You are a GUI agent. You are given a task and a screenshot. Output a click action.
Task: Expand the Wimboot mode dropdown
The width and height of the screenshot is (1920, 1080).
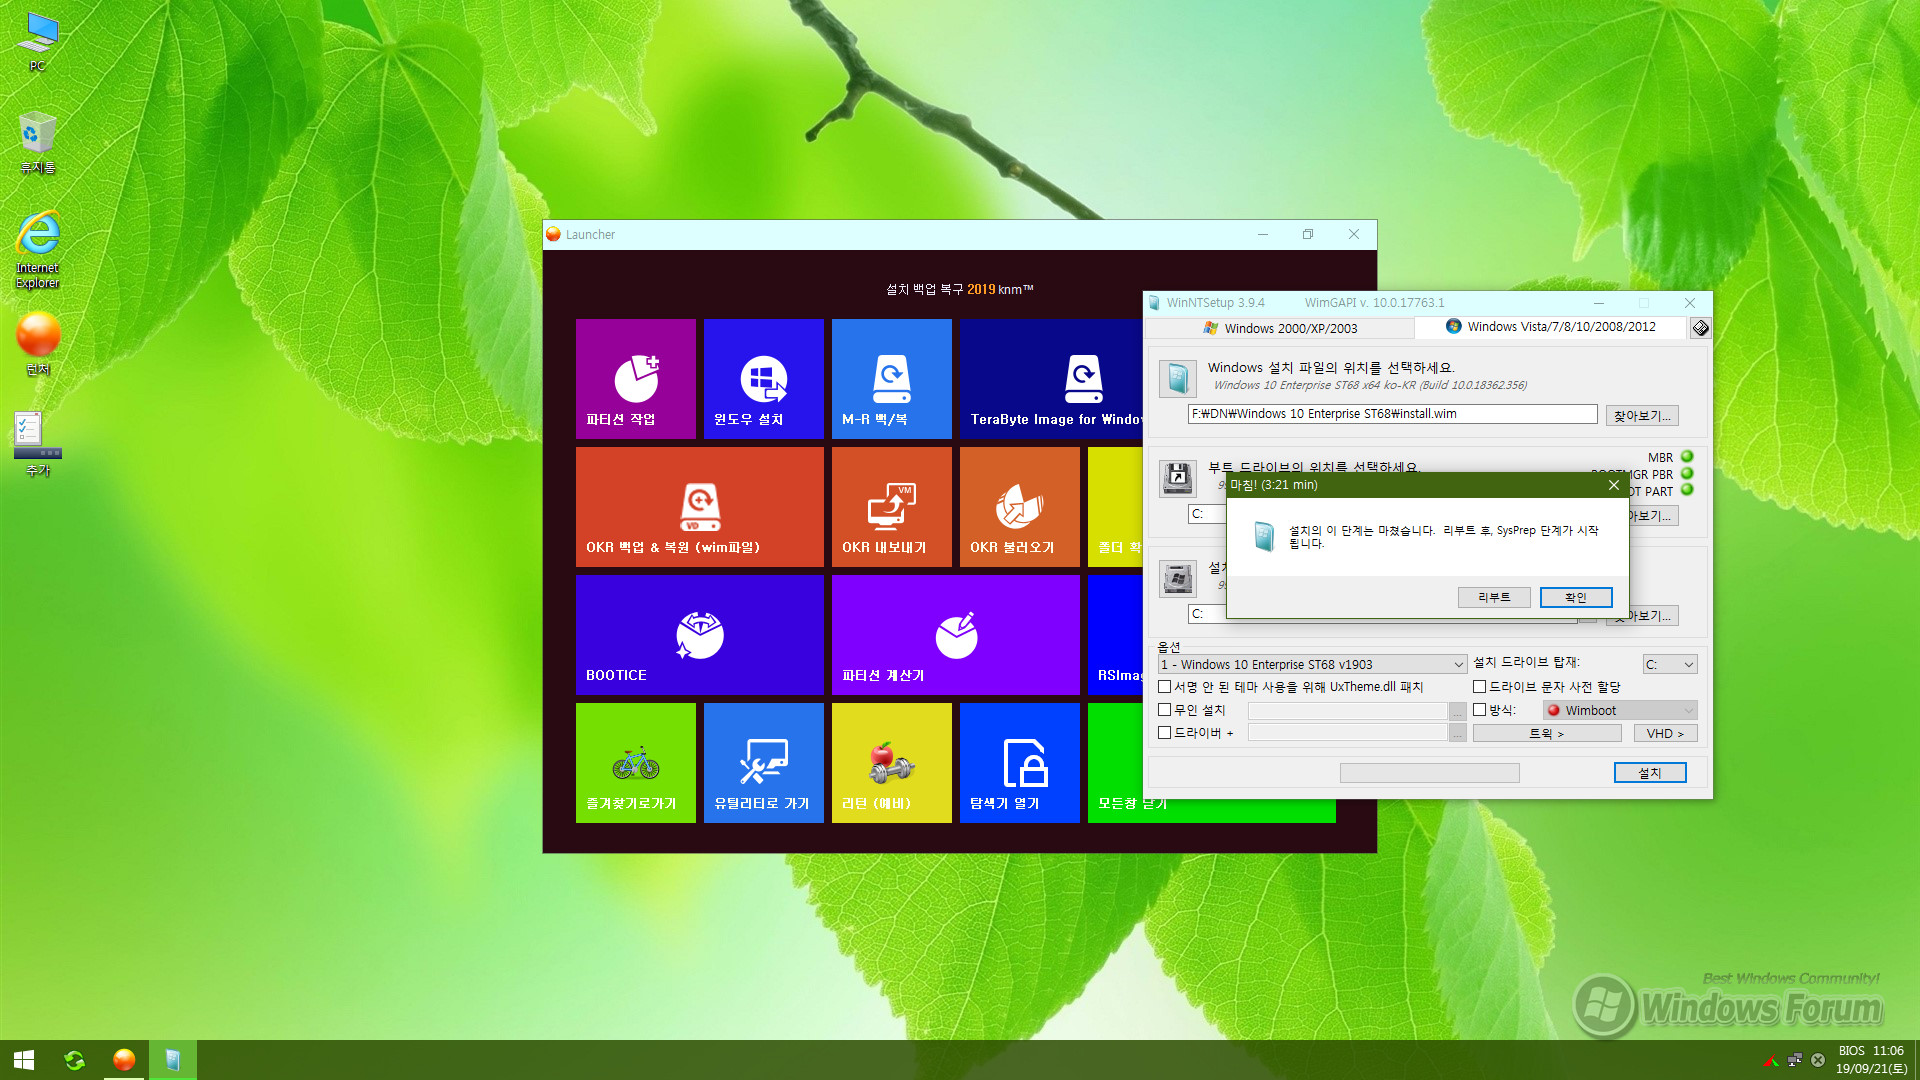pyautogui.click(x=1620, y=710)
